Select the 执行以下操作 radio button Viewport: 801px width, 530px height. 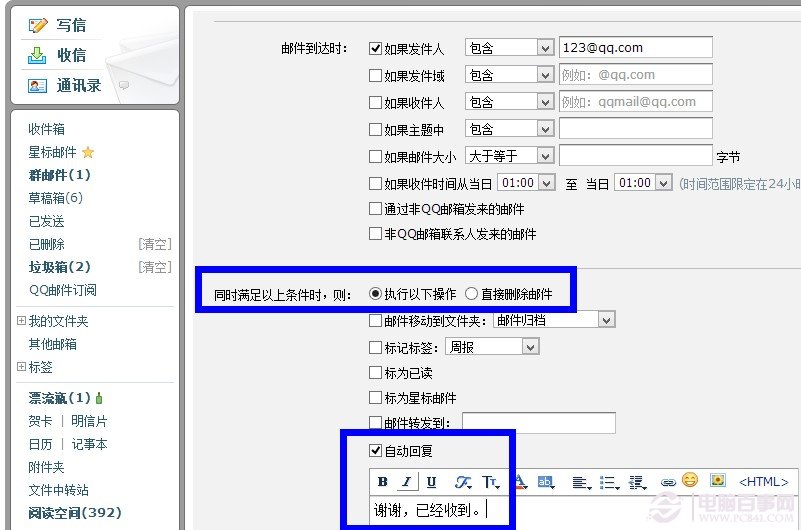tap(375, 294)
